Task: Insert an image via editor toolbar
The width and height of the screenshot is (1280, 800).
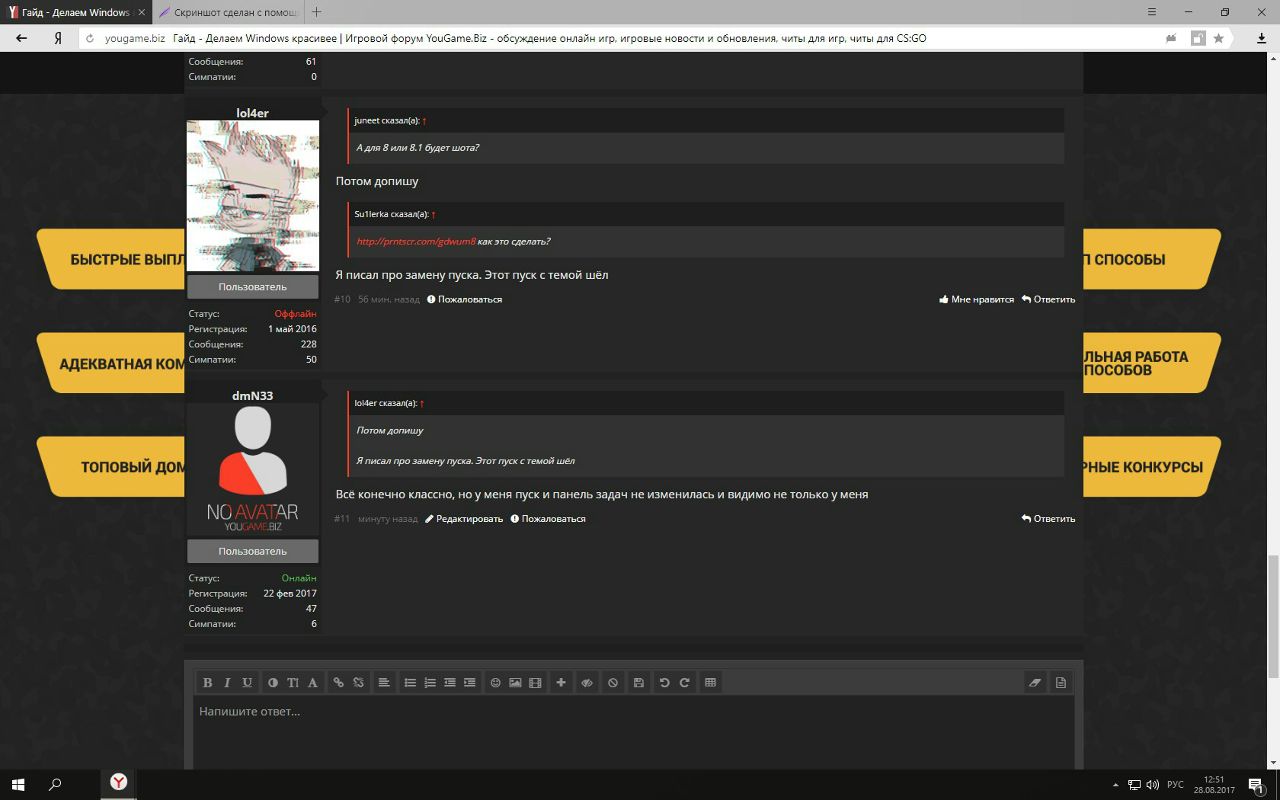Action: click(x=515, y=683)
